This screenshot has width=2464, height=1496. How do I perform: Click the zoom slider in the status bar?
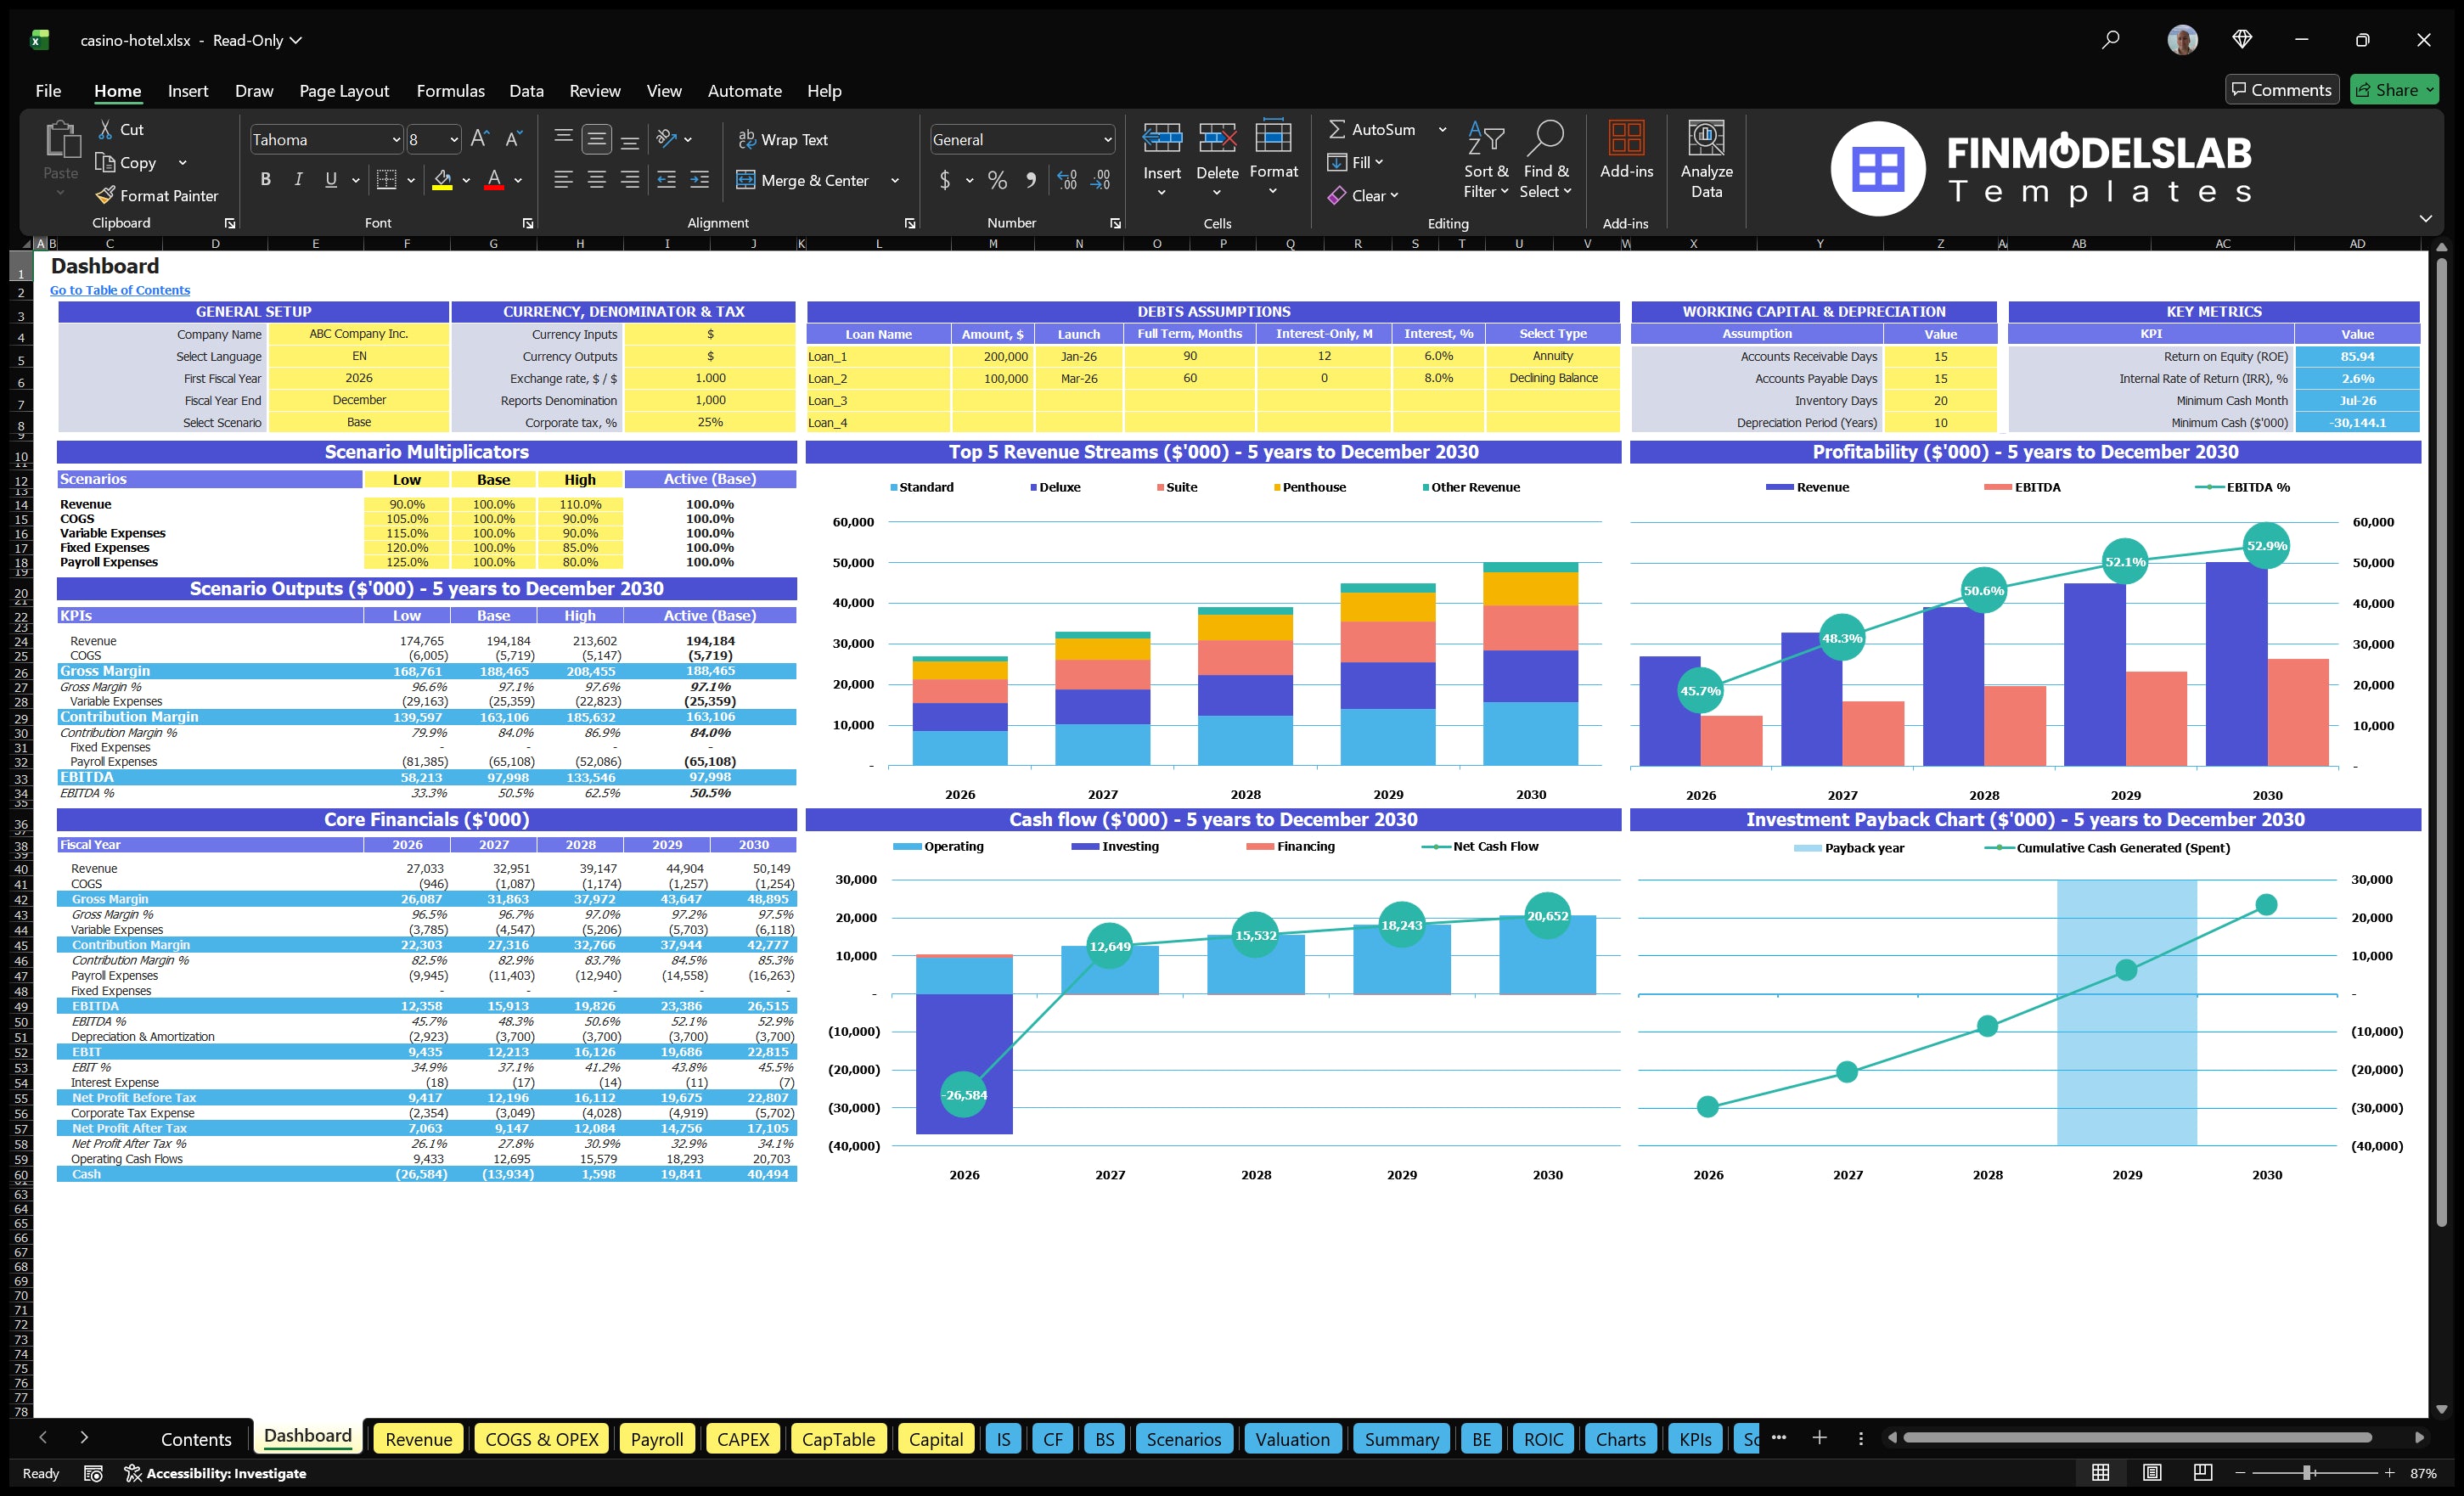[2307, 1473]
